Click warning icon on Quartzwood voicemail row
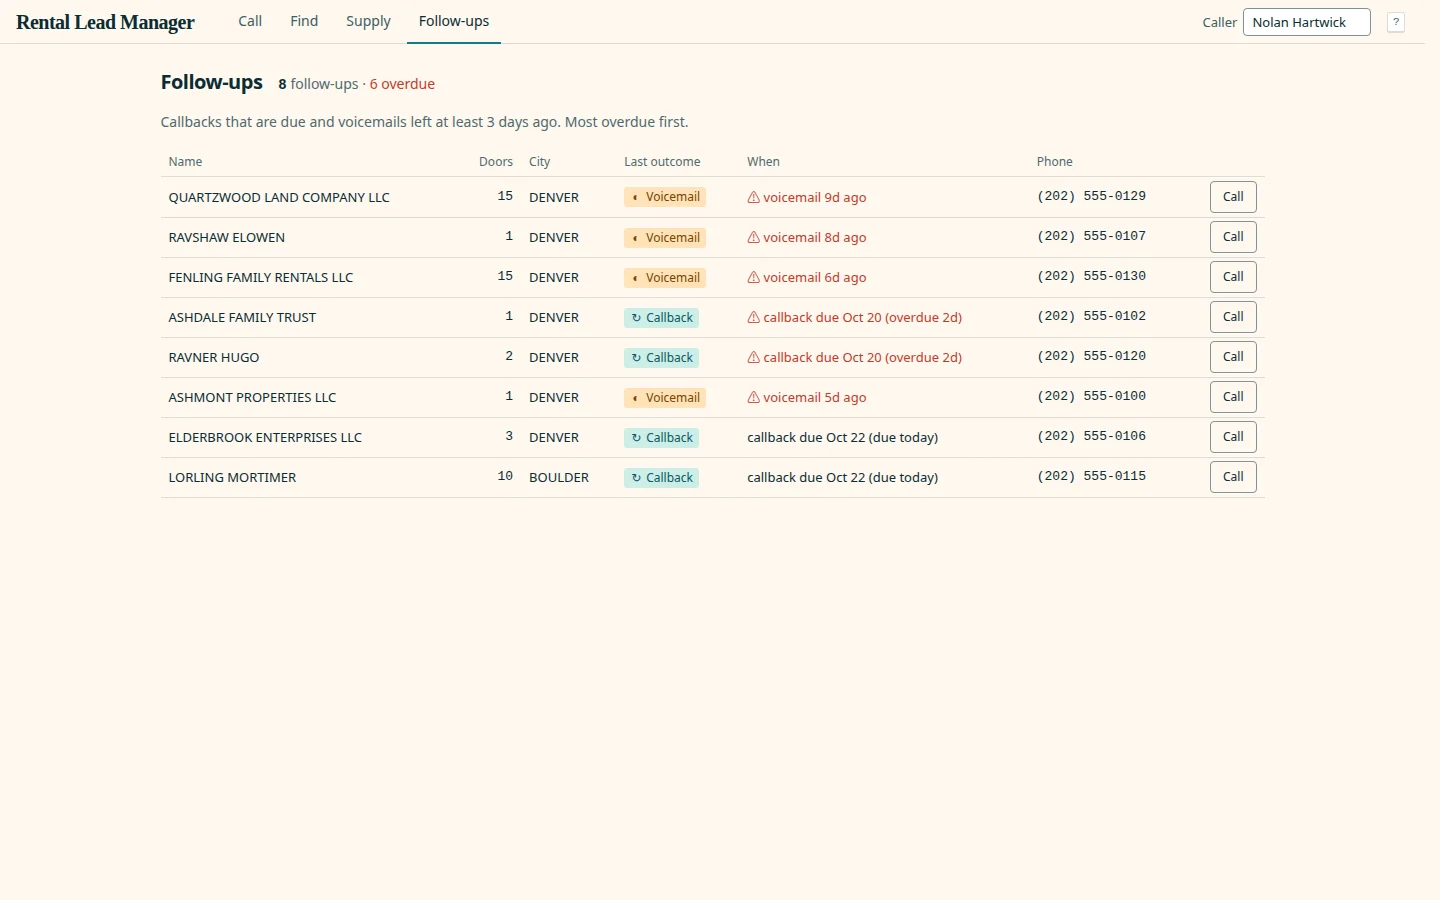This screenshot has height=900, width=1440. pos(754,197)
